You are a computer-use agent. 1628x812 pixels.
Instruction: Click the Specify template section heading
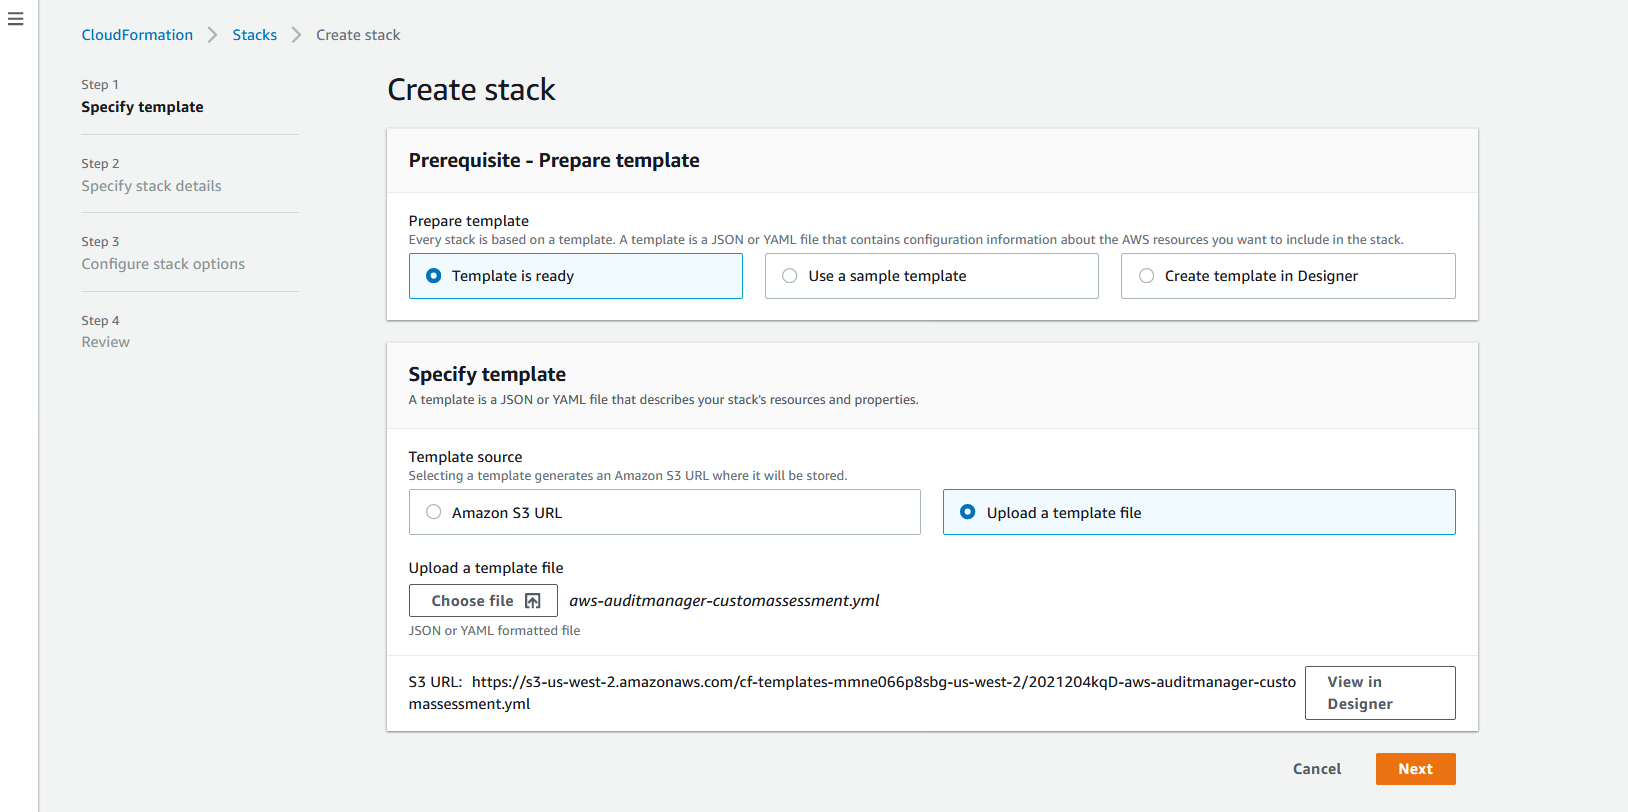point(487,374)
